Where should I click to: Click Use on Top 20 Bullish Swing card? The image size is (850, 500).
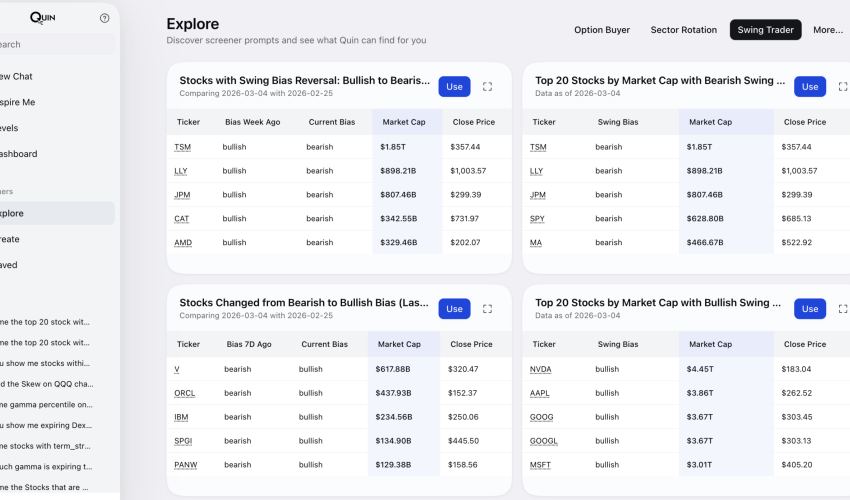tap(810, 309)
